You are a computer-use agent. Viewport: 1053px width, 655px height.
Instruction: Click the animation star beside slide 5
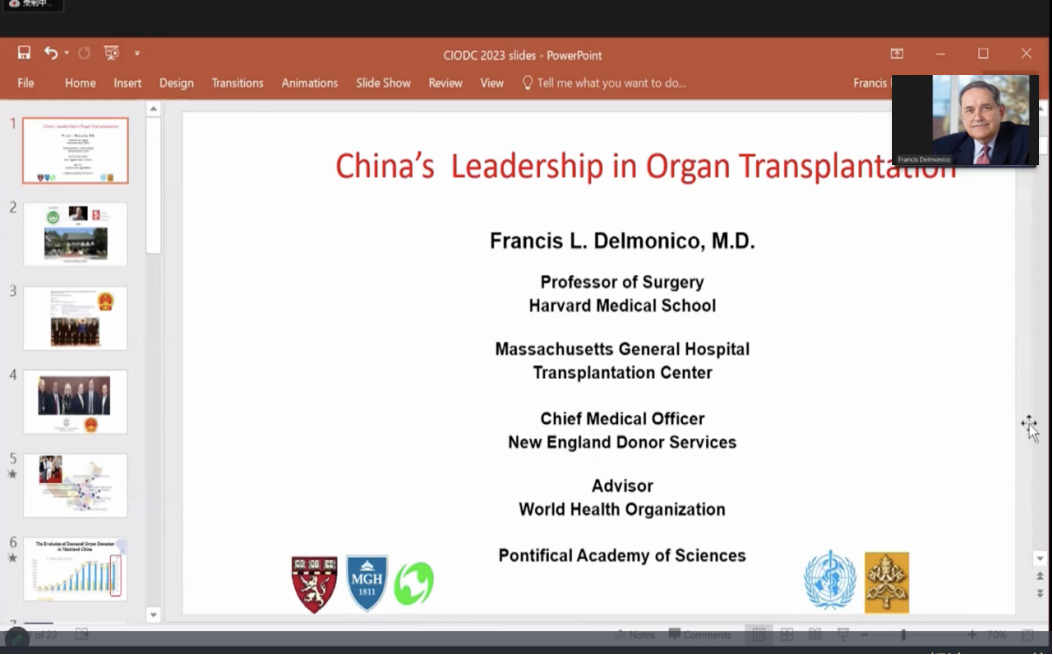tap(12, 474)
